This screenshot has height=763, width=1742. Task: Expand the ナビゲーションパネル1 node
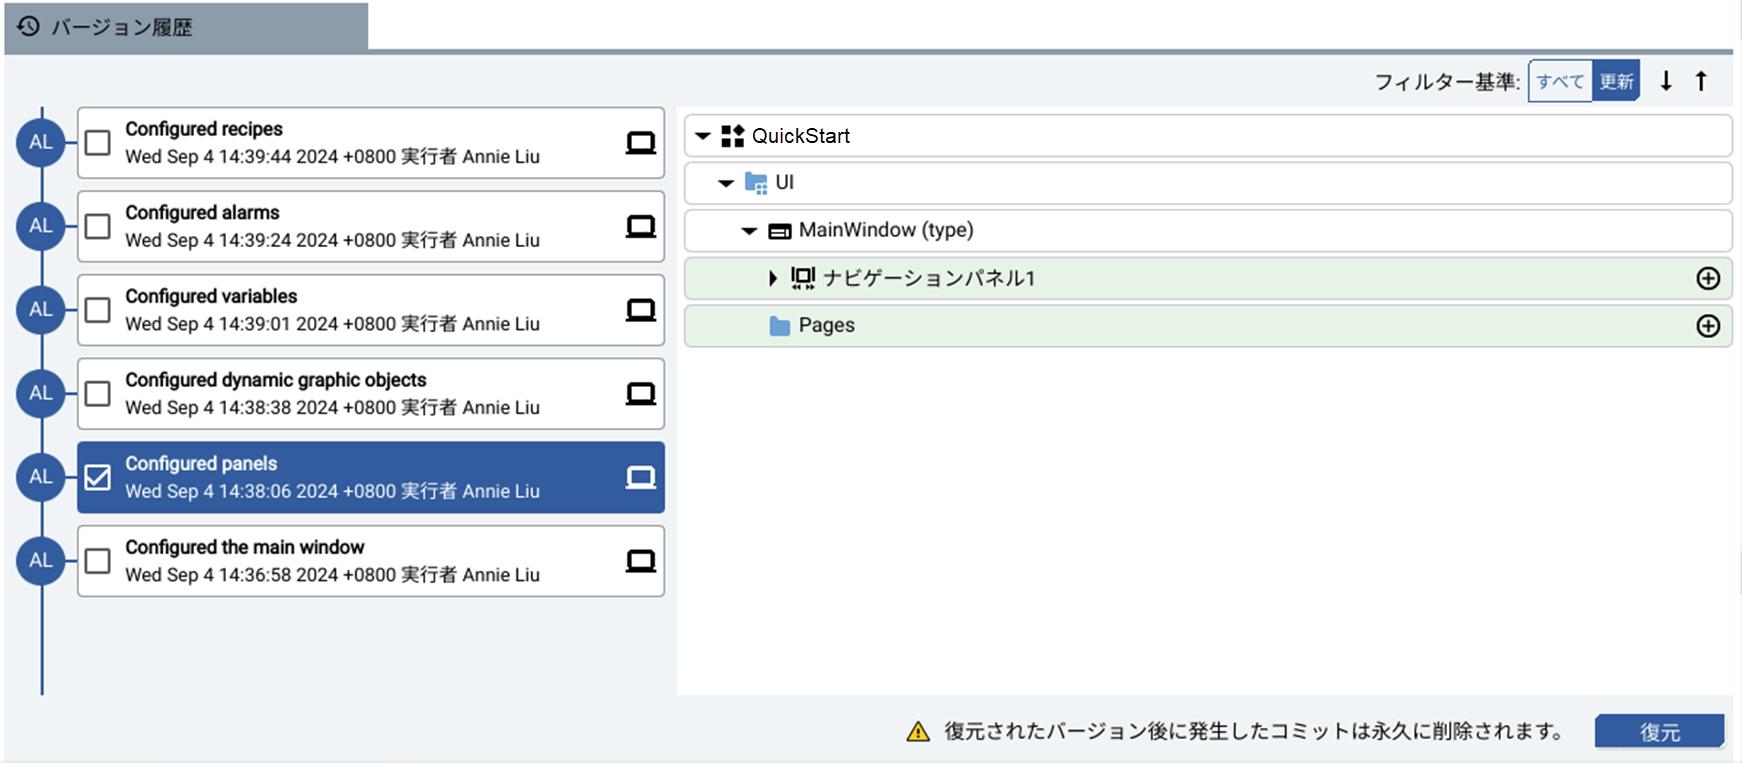tap(772, 278)
